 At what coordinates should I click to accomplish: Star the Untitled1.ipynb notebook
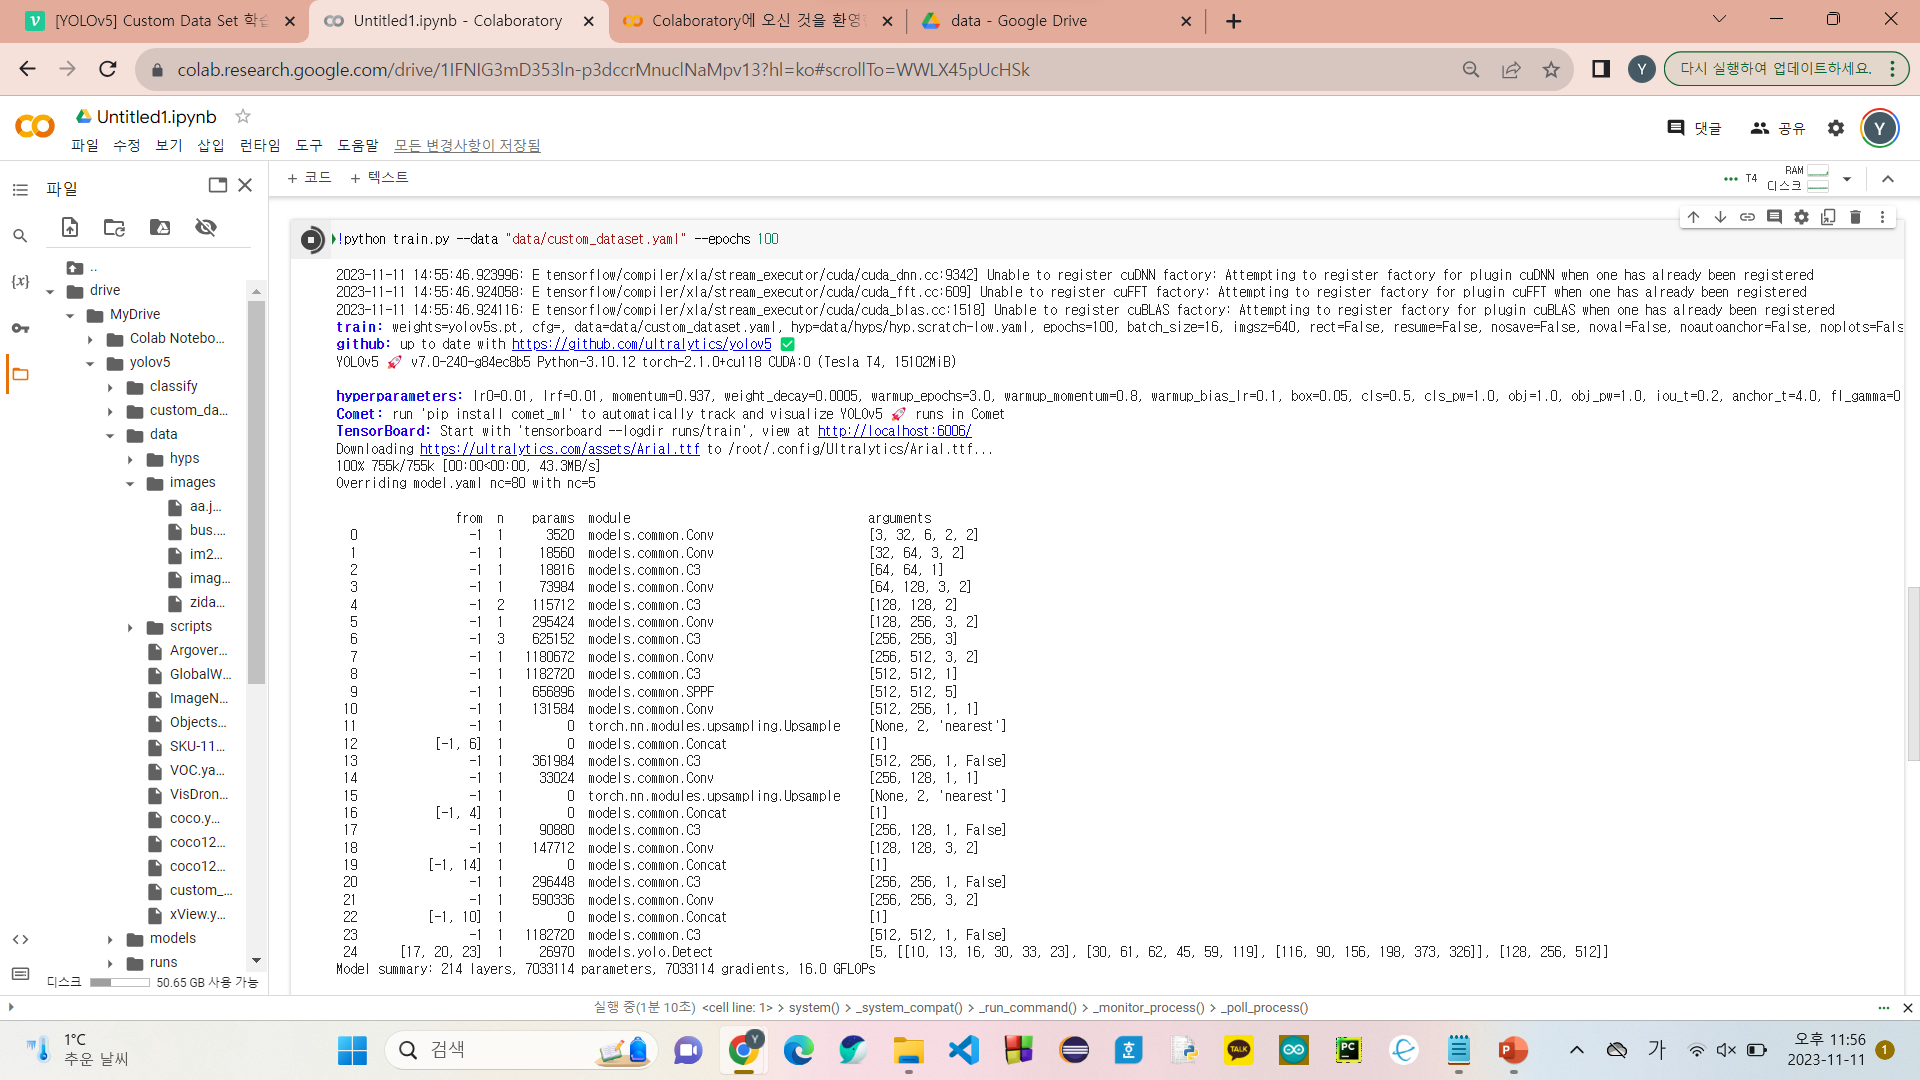point(242,117)
